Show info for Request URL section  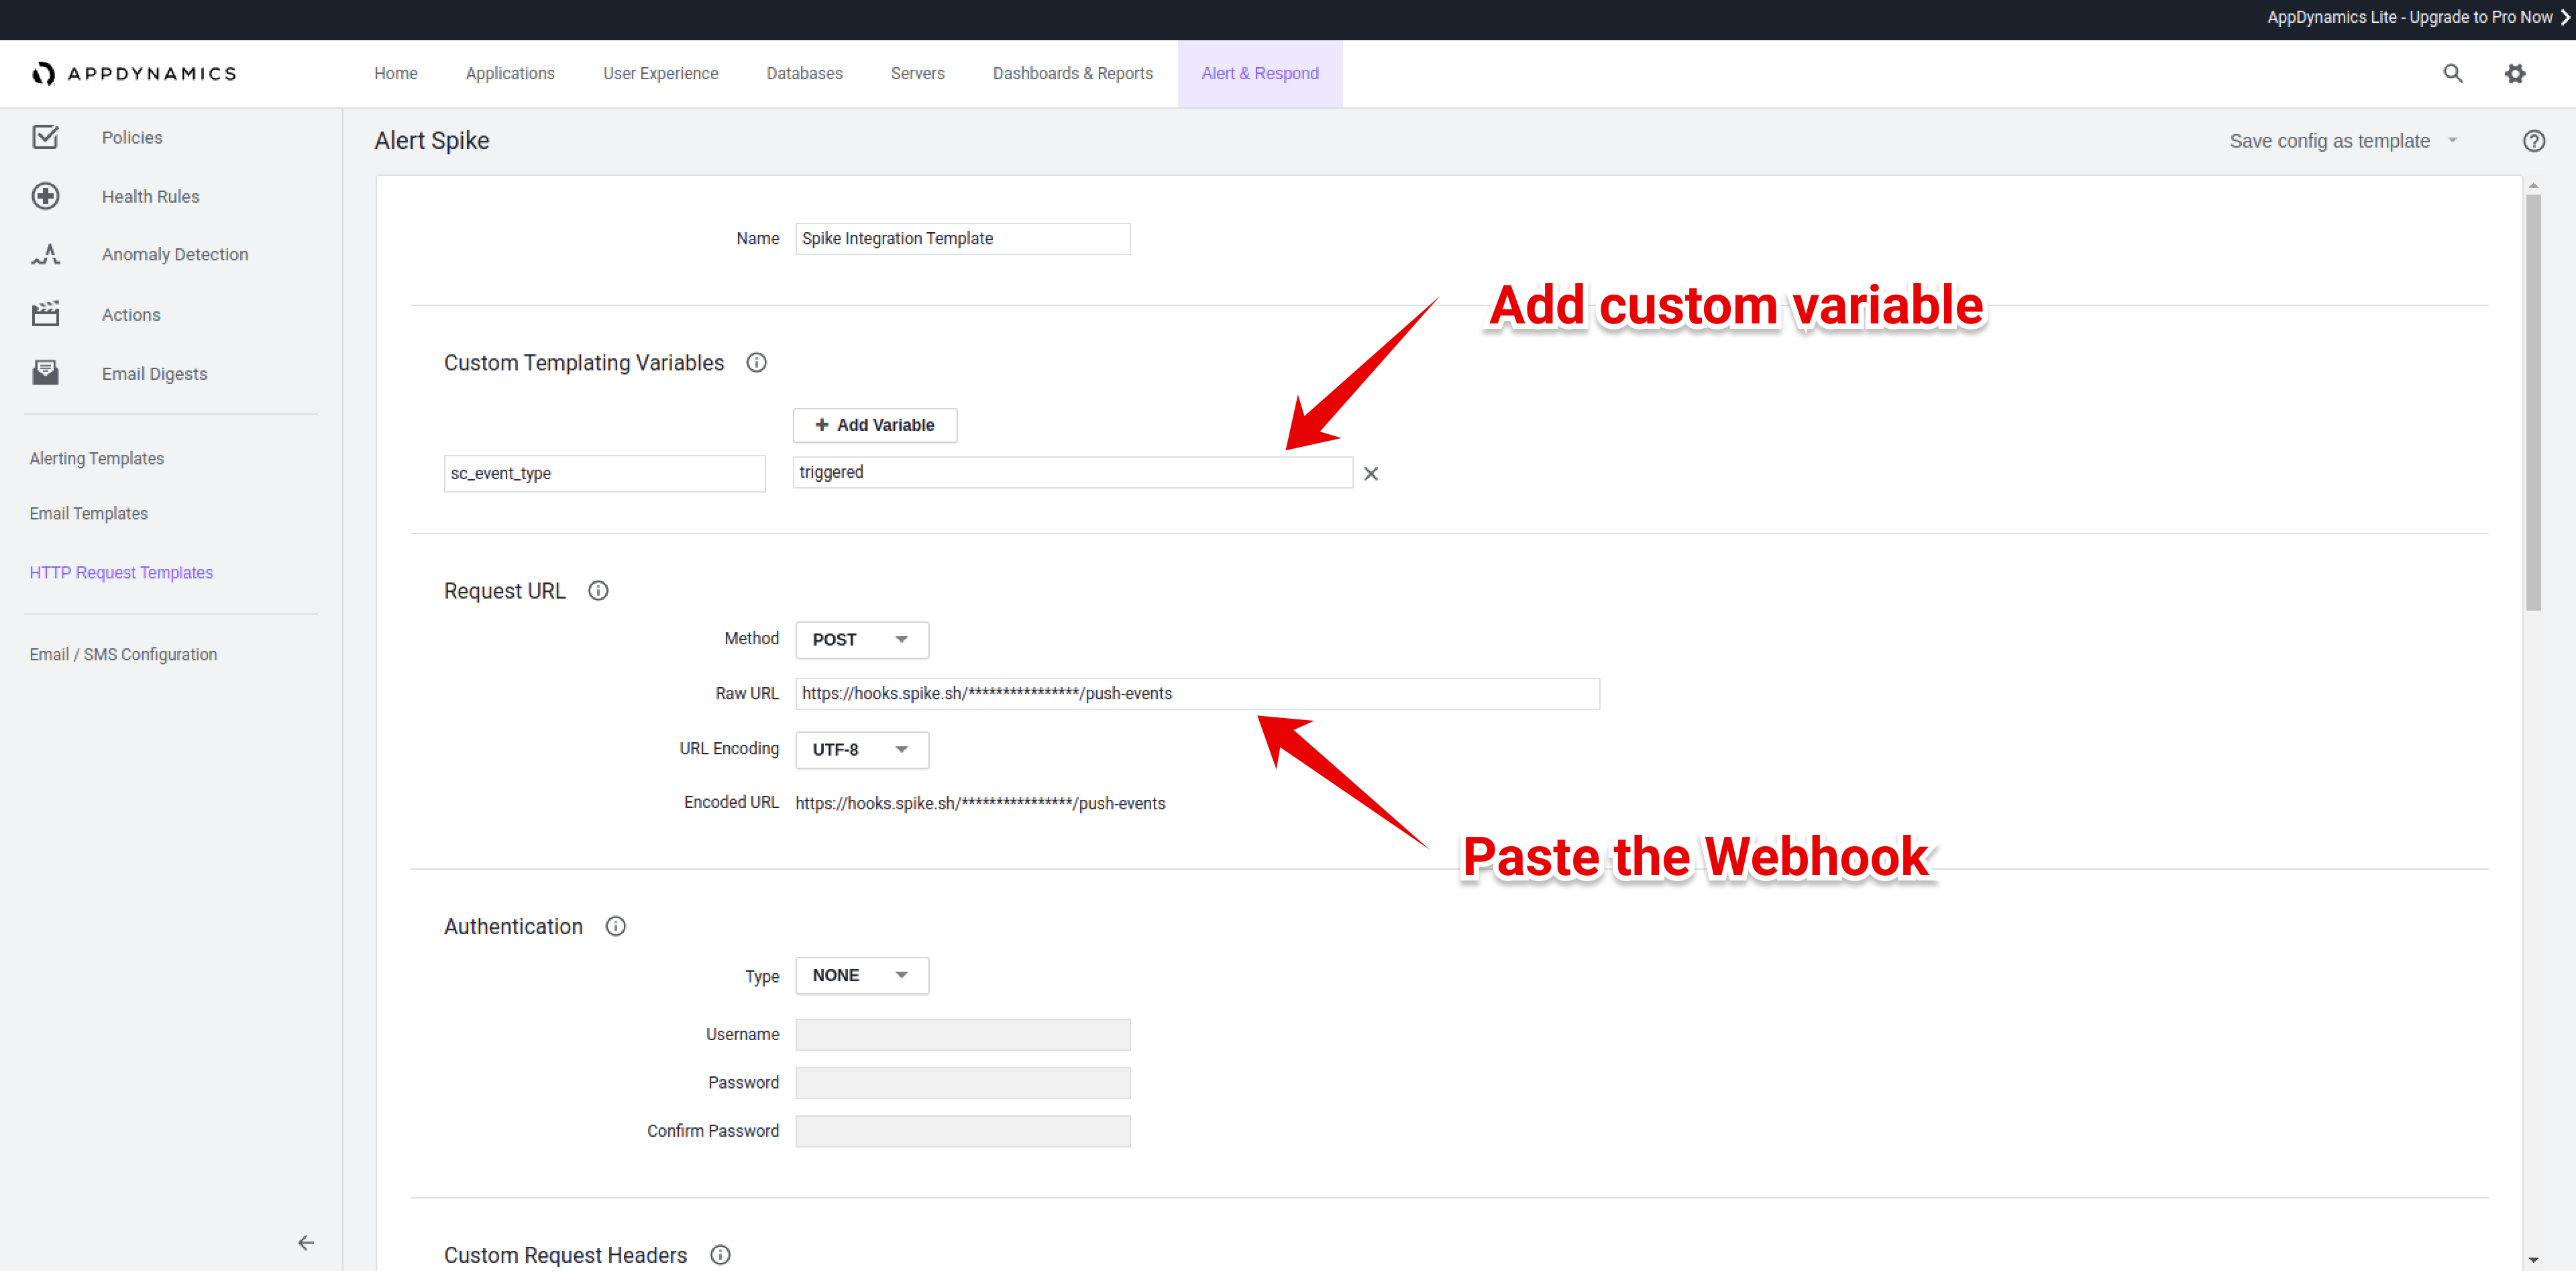pos(598,591)
